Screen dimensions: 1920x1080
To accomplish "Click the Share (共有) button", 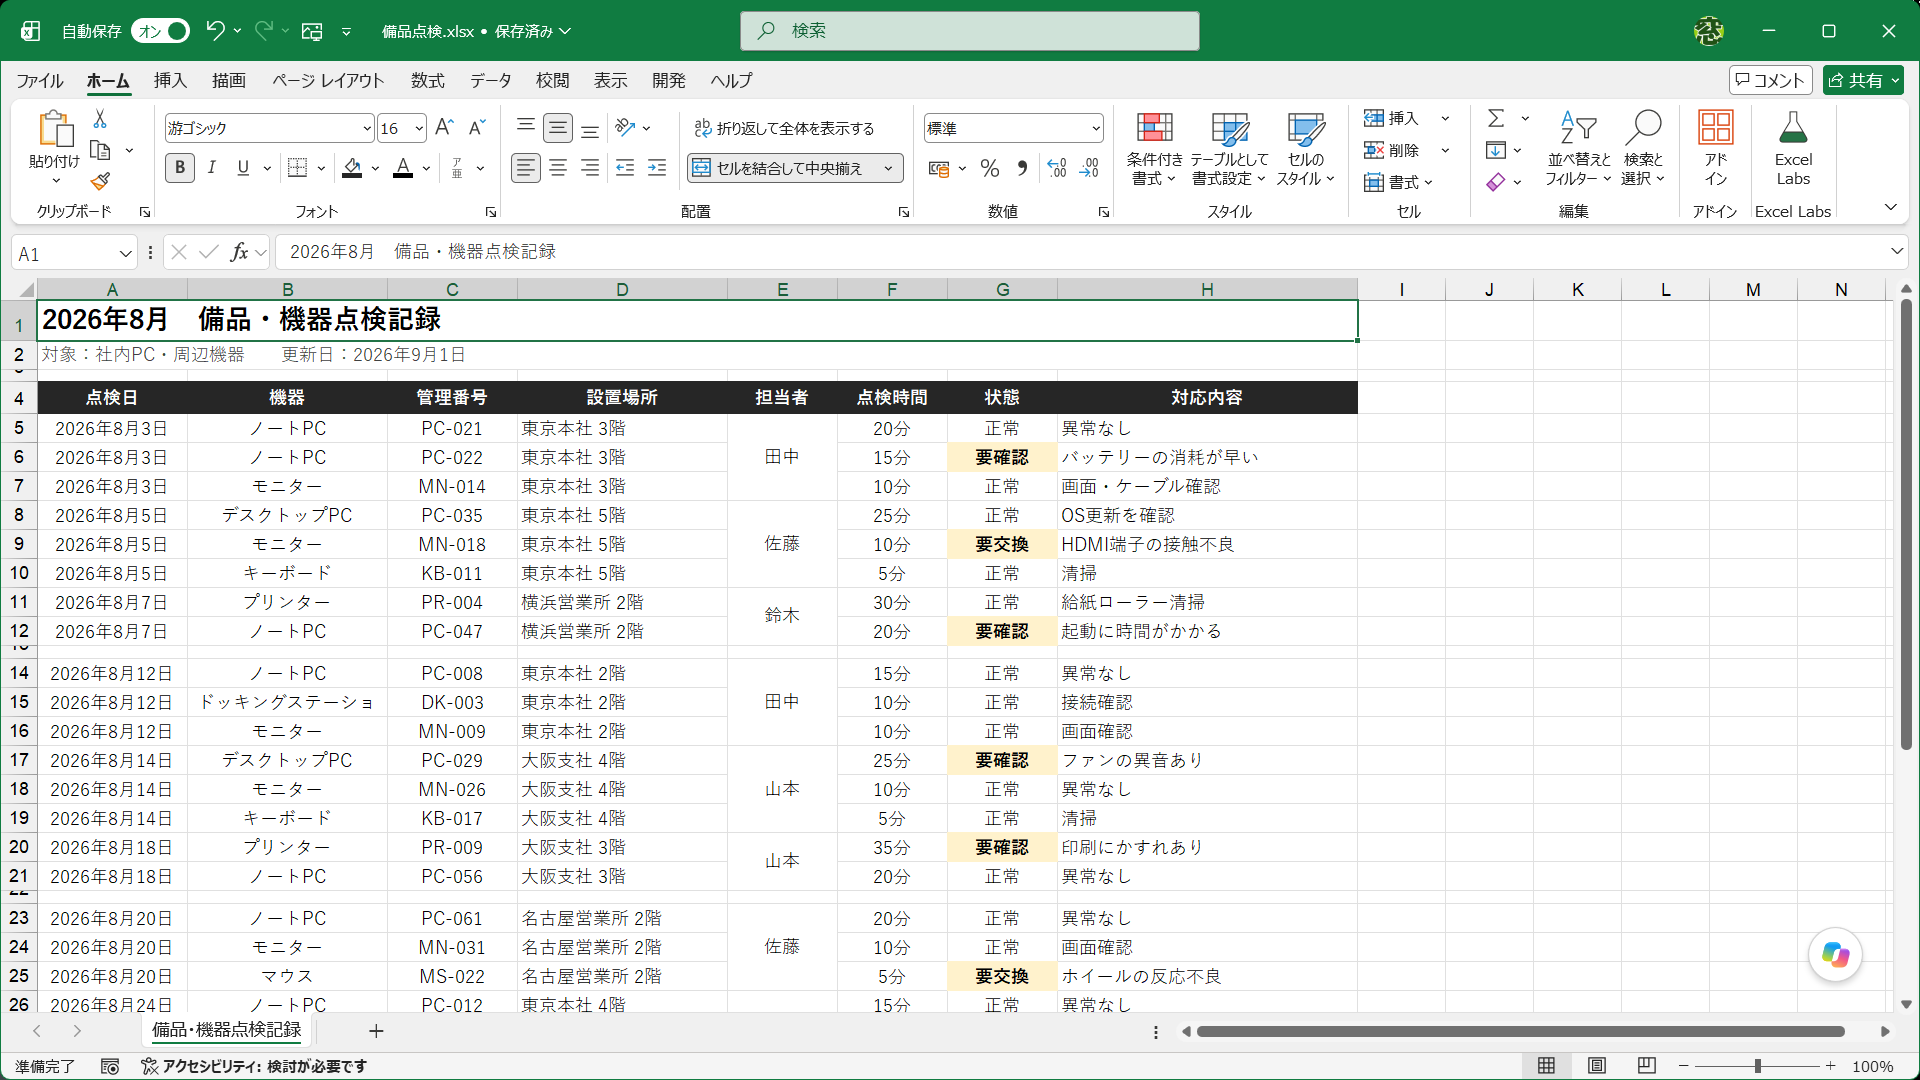I will [x=1862, y=80].
